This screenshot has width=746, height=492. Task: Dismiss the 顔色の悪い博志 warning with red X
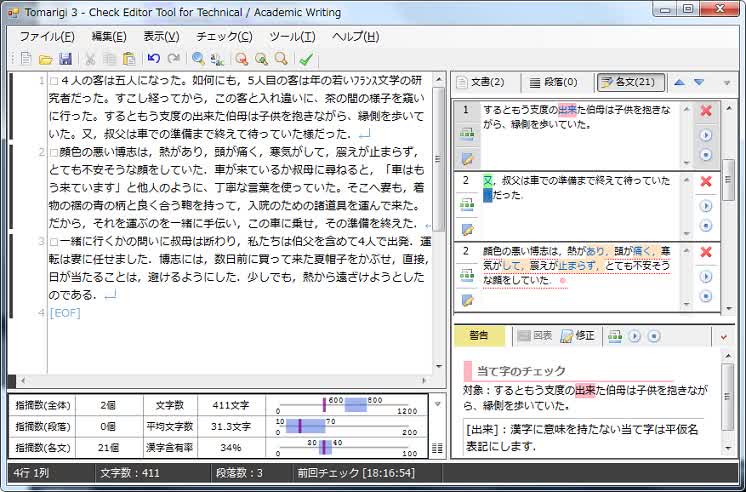click(706, 252)
